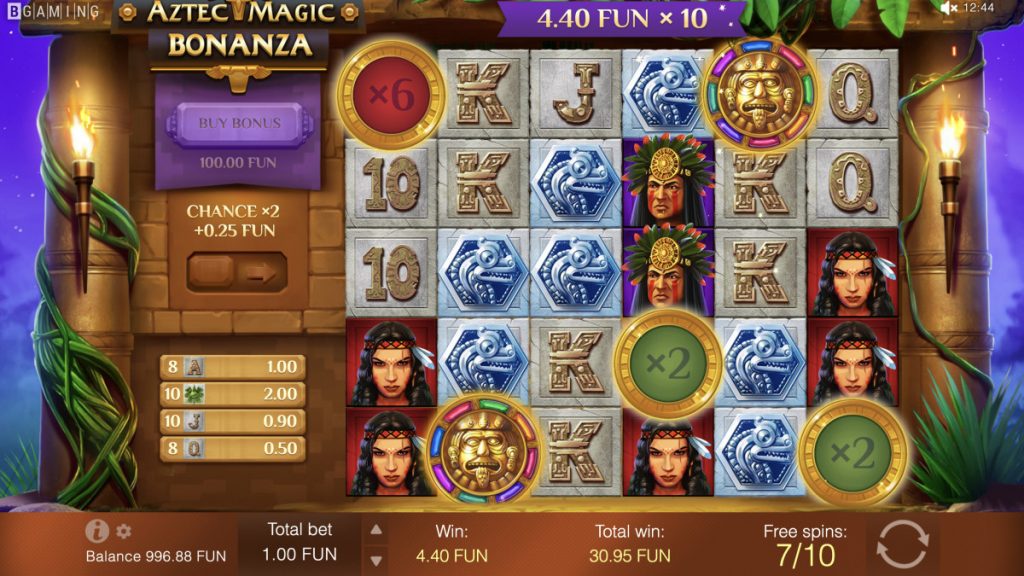Screen dimensions: 1024x576
Task: Open the info paytable icon
Action: click(x=97, y=531)
